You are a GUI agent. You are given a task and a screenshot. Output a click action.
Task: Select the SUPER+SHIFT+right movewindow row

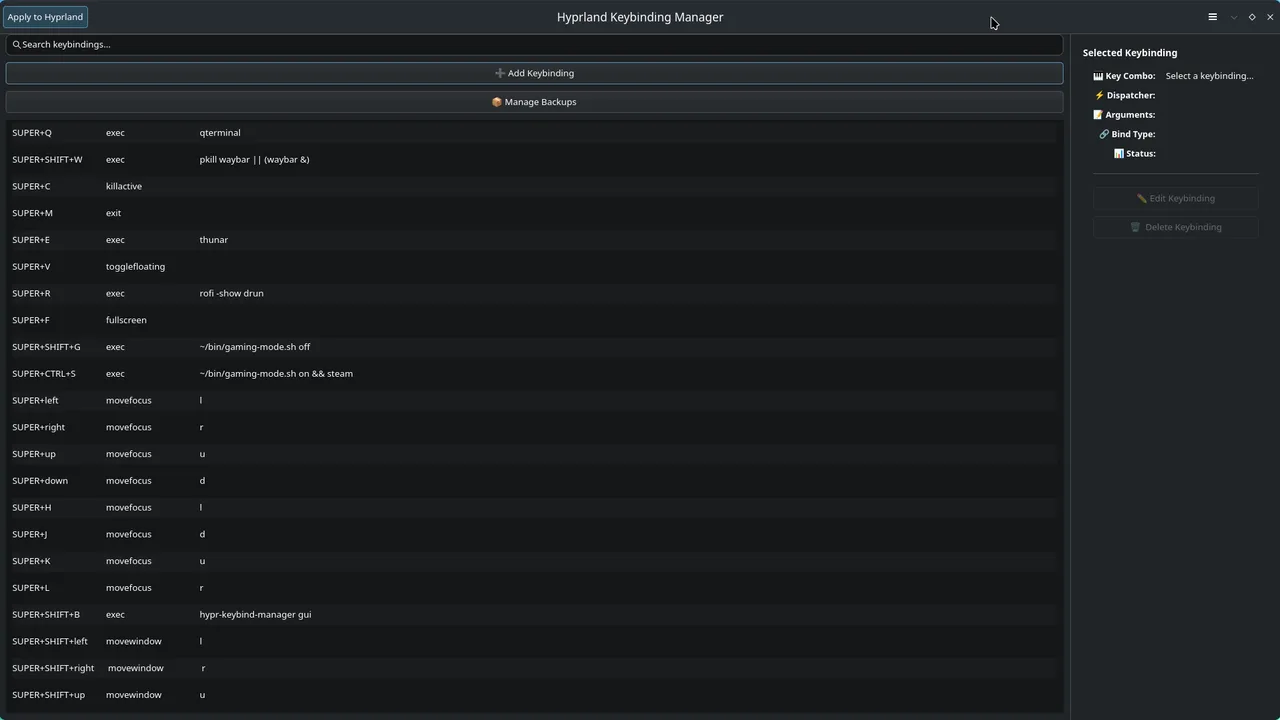532,668
